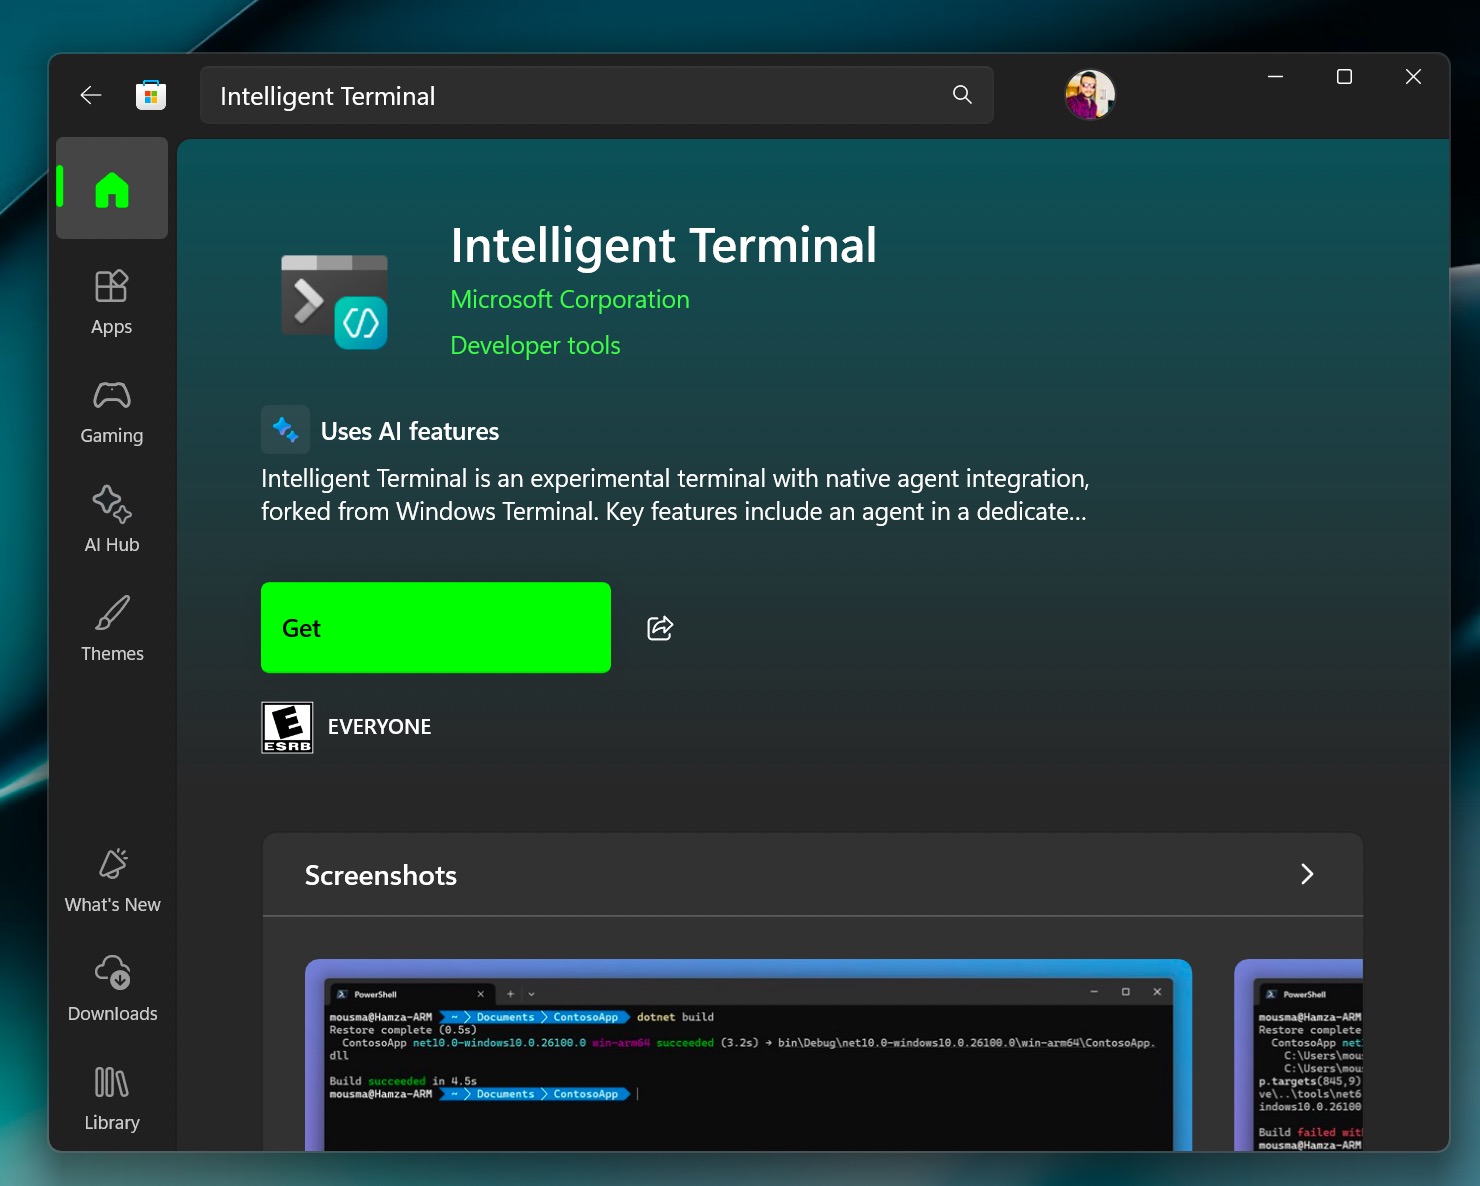Maximize the Microsoft Store window
This screenshot has height=1186, width=1480.
[1344, 77]
